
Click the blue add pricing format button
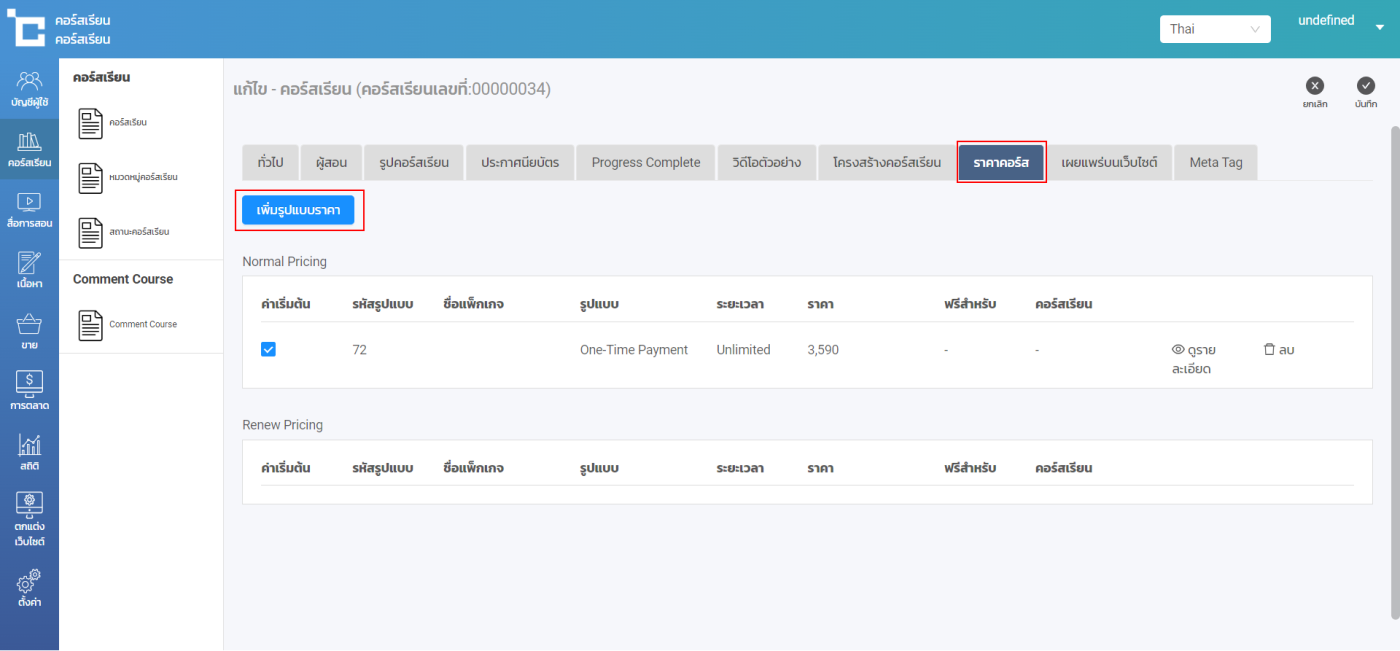click(x=298, y=210)
